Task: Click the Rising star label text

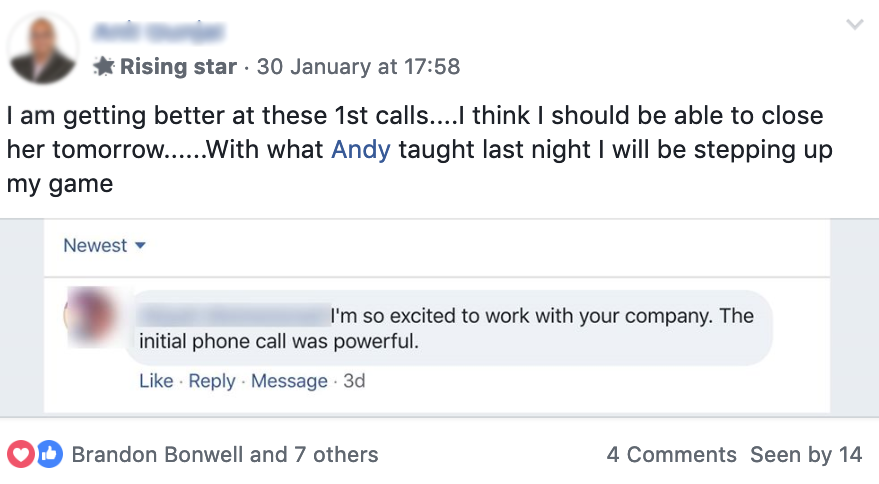Action: coord(178,67)
